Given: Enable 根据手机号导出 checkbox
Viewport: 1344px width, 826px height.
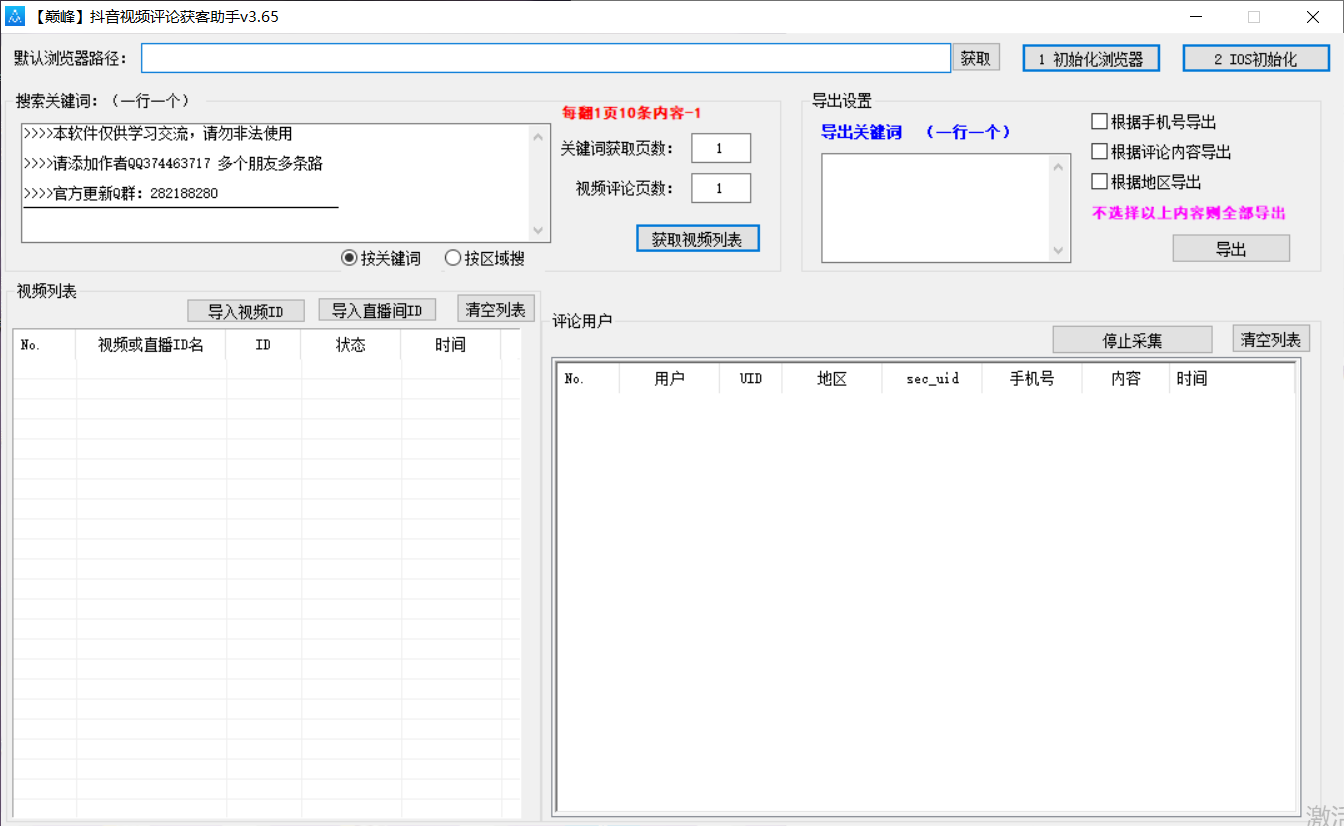Looking at the screenshot, I should 1097,121.
